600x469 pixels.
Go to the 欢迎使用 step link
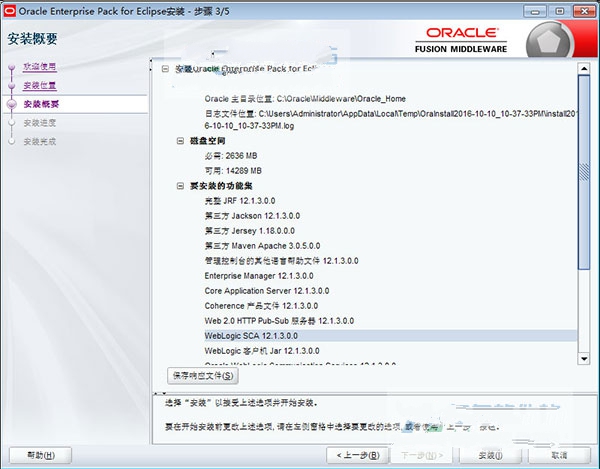(x=40, y=67)
